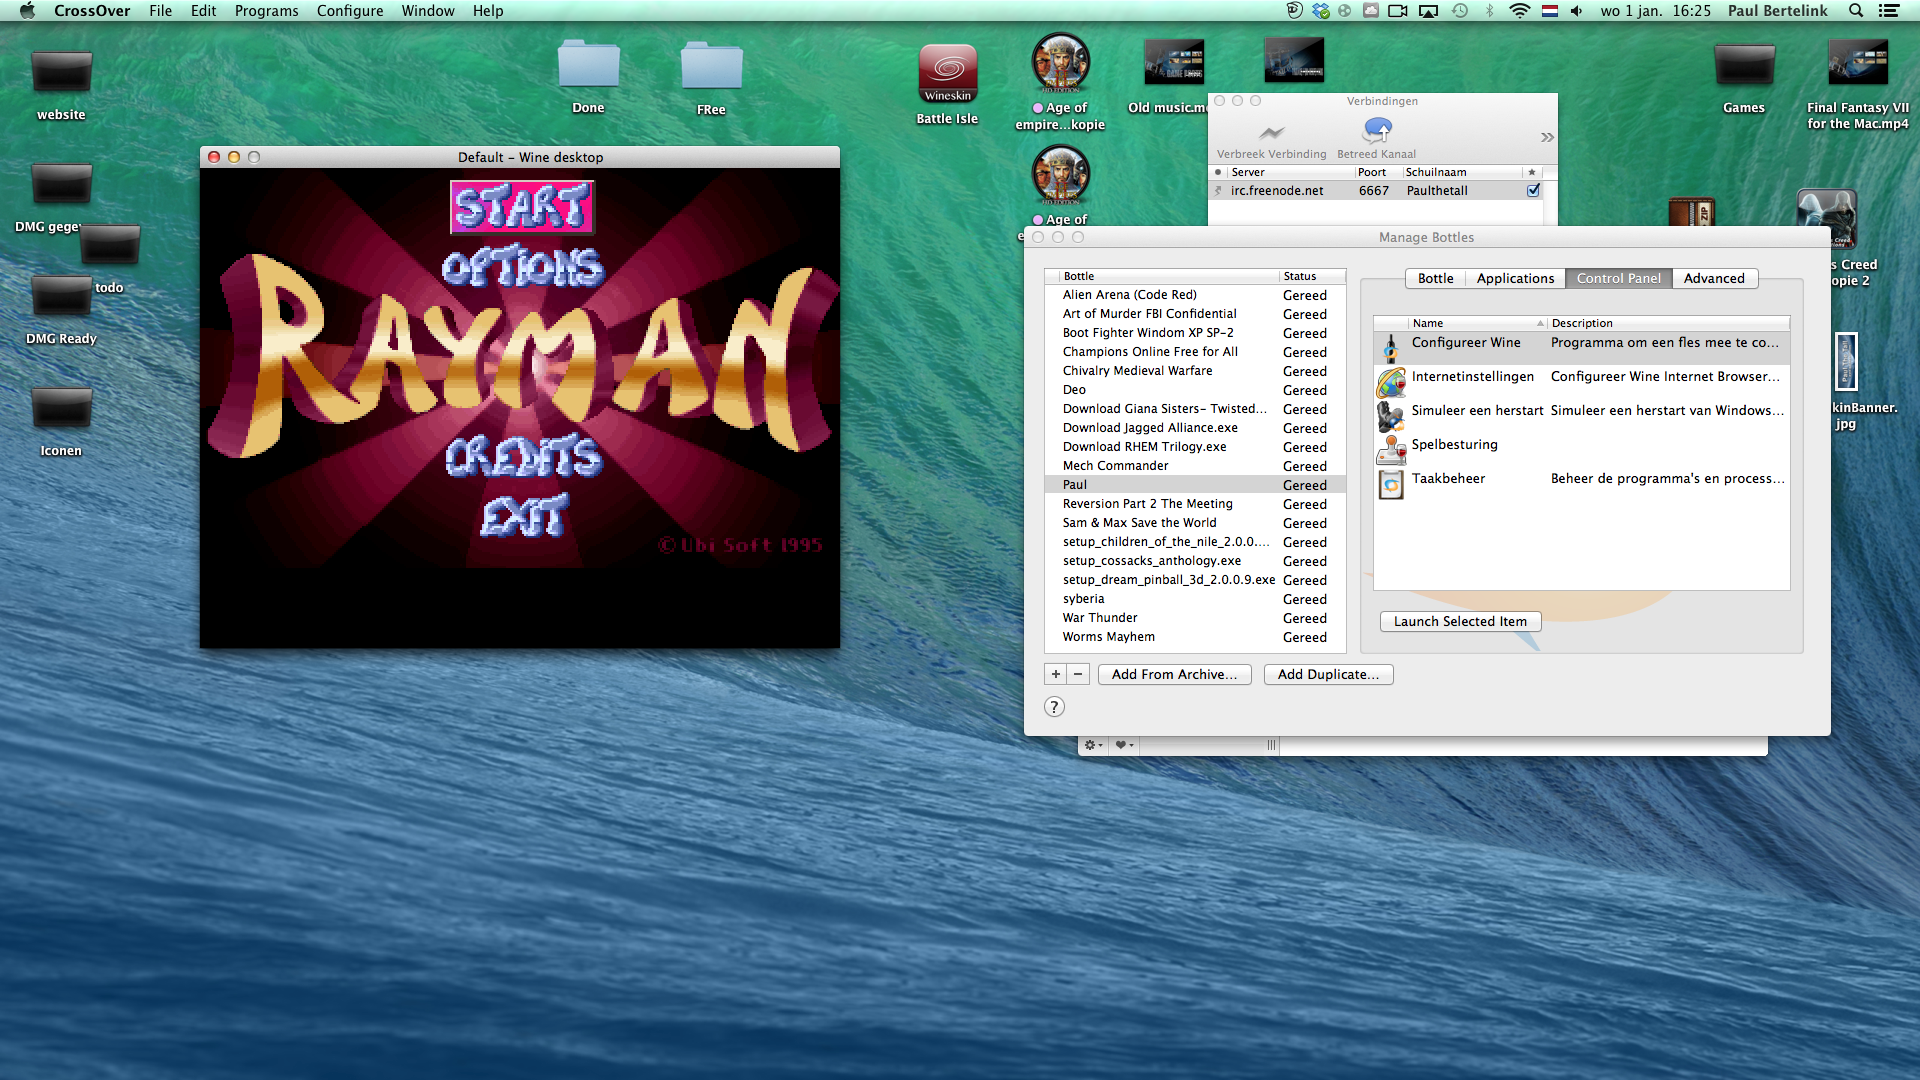Click the Add From Archive button

coord(1174,674)
